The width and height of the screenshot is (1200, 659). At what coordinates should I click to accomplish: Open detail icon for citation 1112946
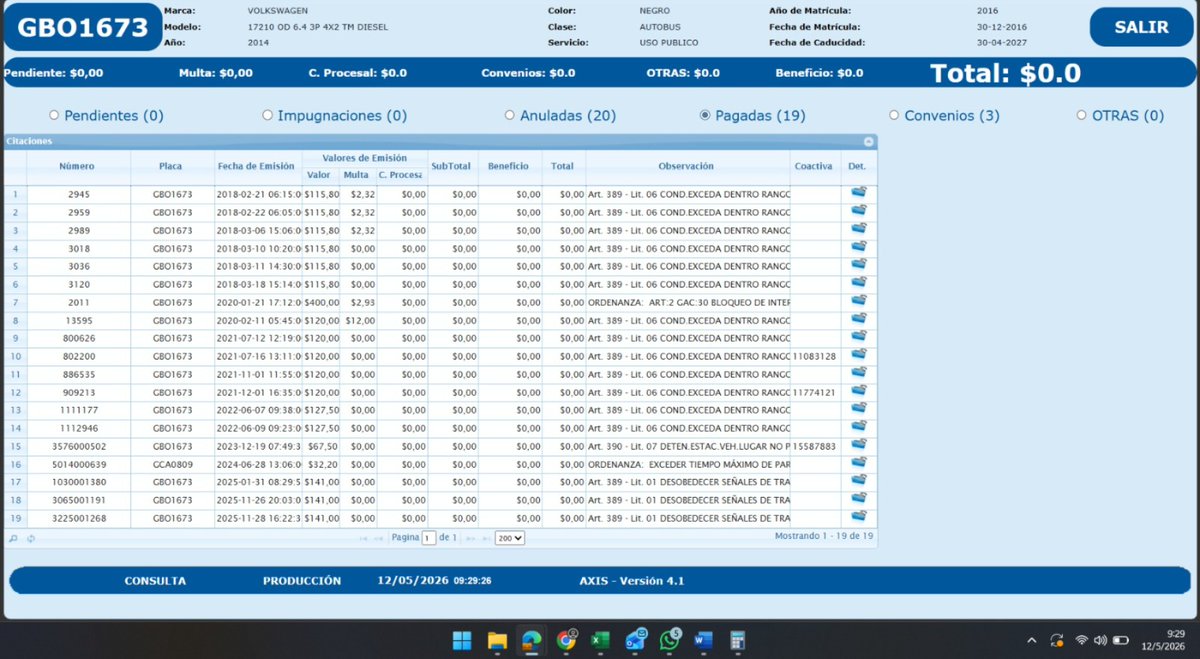858,427
